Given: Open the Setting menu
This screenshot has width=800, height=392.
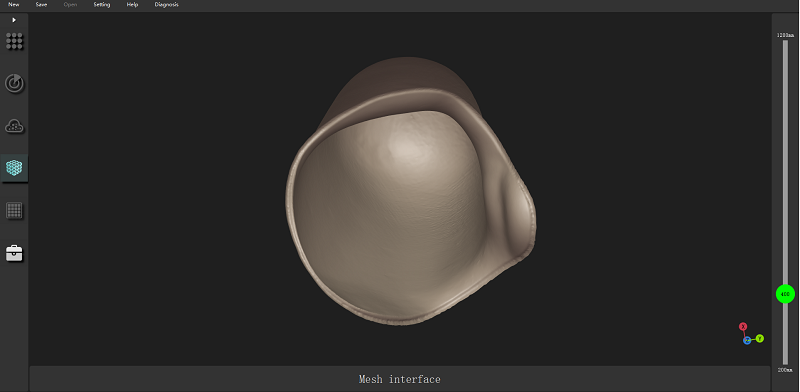Looking at the screenshot, I should tap(102, 5).
